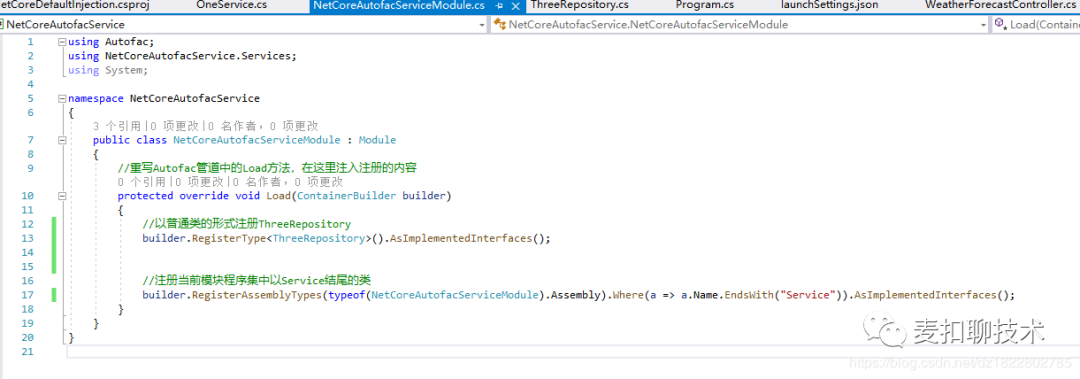Click the grayed 'using System;' line
Screen dimensions: 1080x379
click(108, 70)
